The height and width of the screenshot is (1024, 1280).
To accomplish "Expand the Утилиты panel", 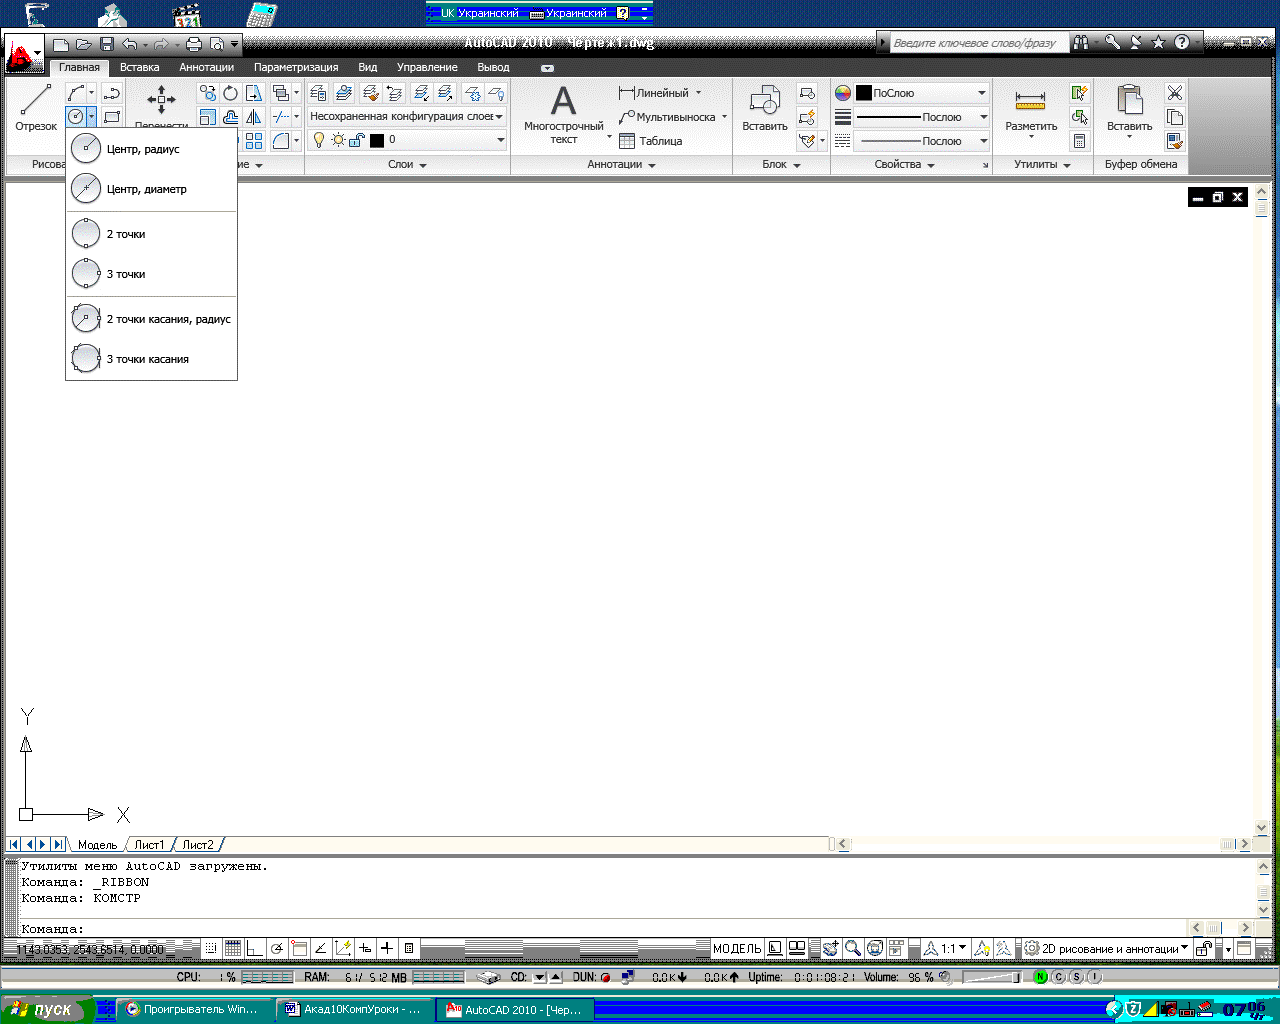I will [x=1042, y=165].
